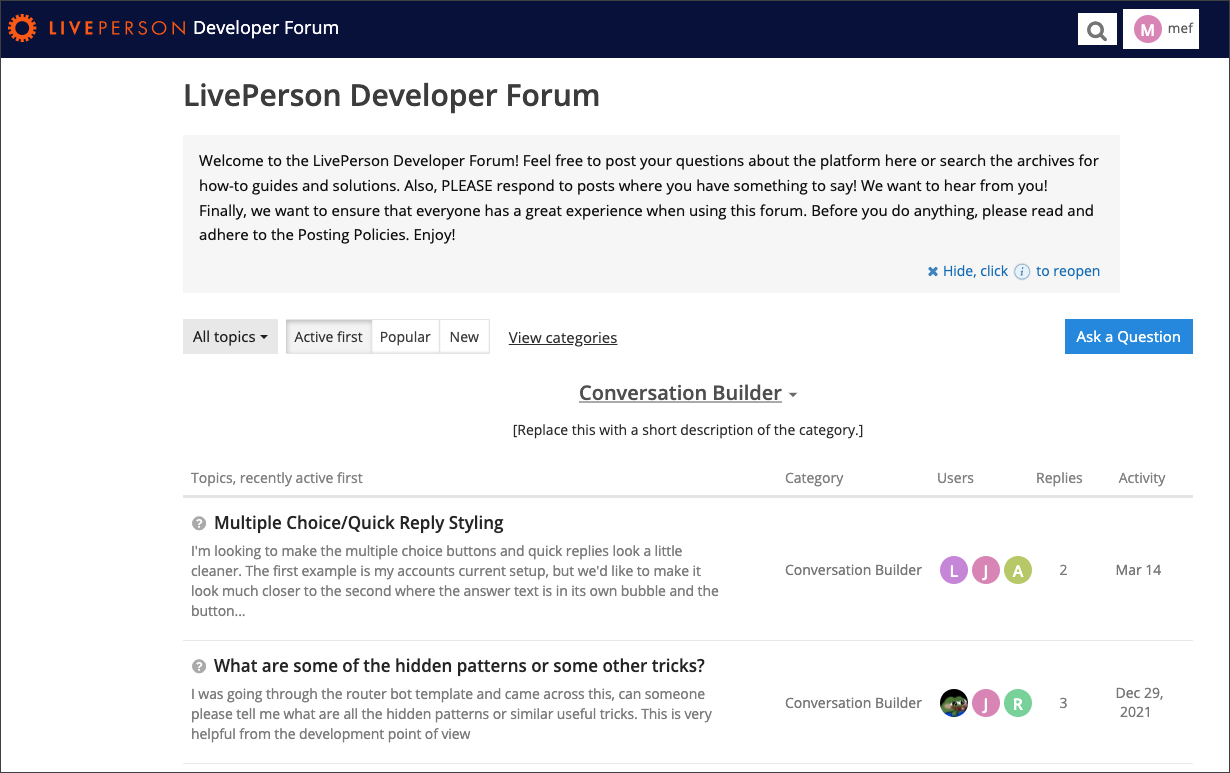Select the New tab
The height and width of the screenshot is (773, 1230).
(x=464, y=337)
